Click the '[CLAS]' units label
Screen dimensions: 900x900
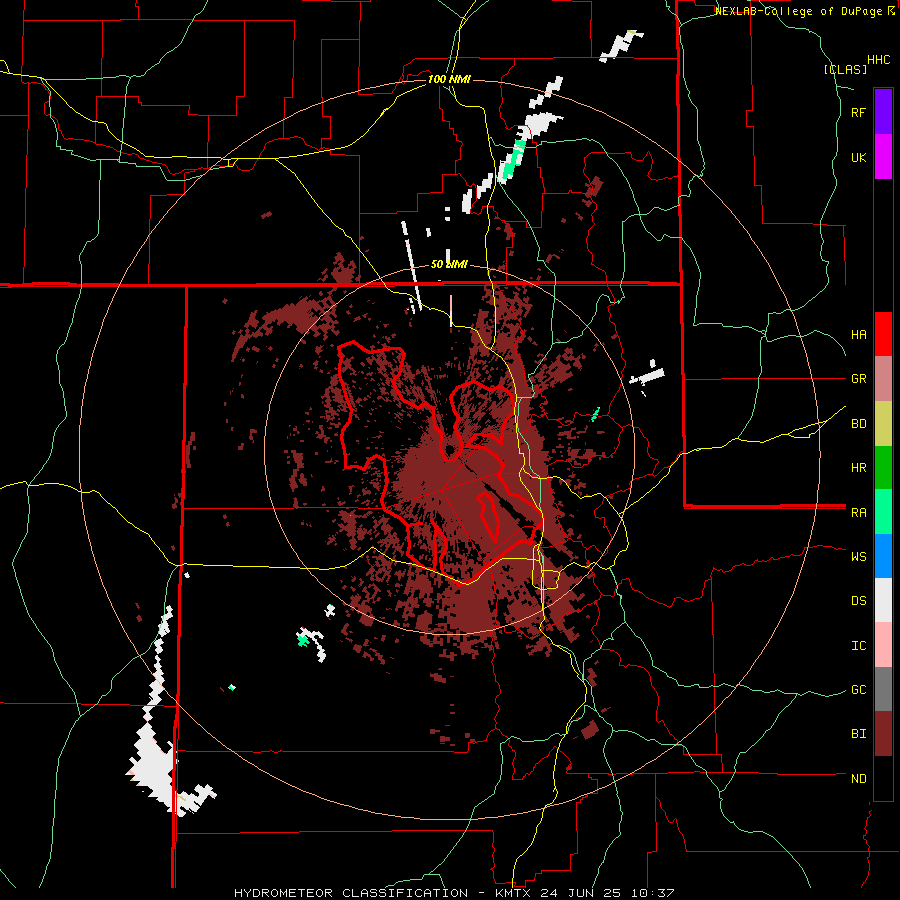(x=845, y=69)
